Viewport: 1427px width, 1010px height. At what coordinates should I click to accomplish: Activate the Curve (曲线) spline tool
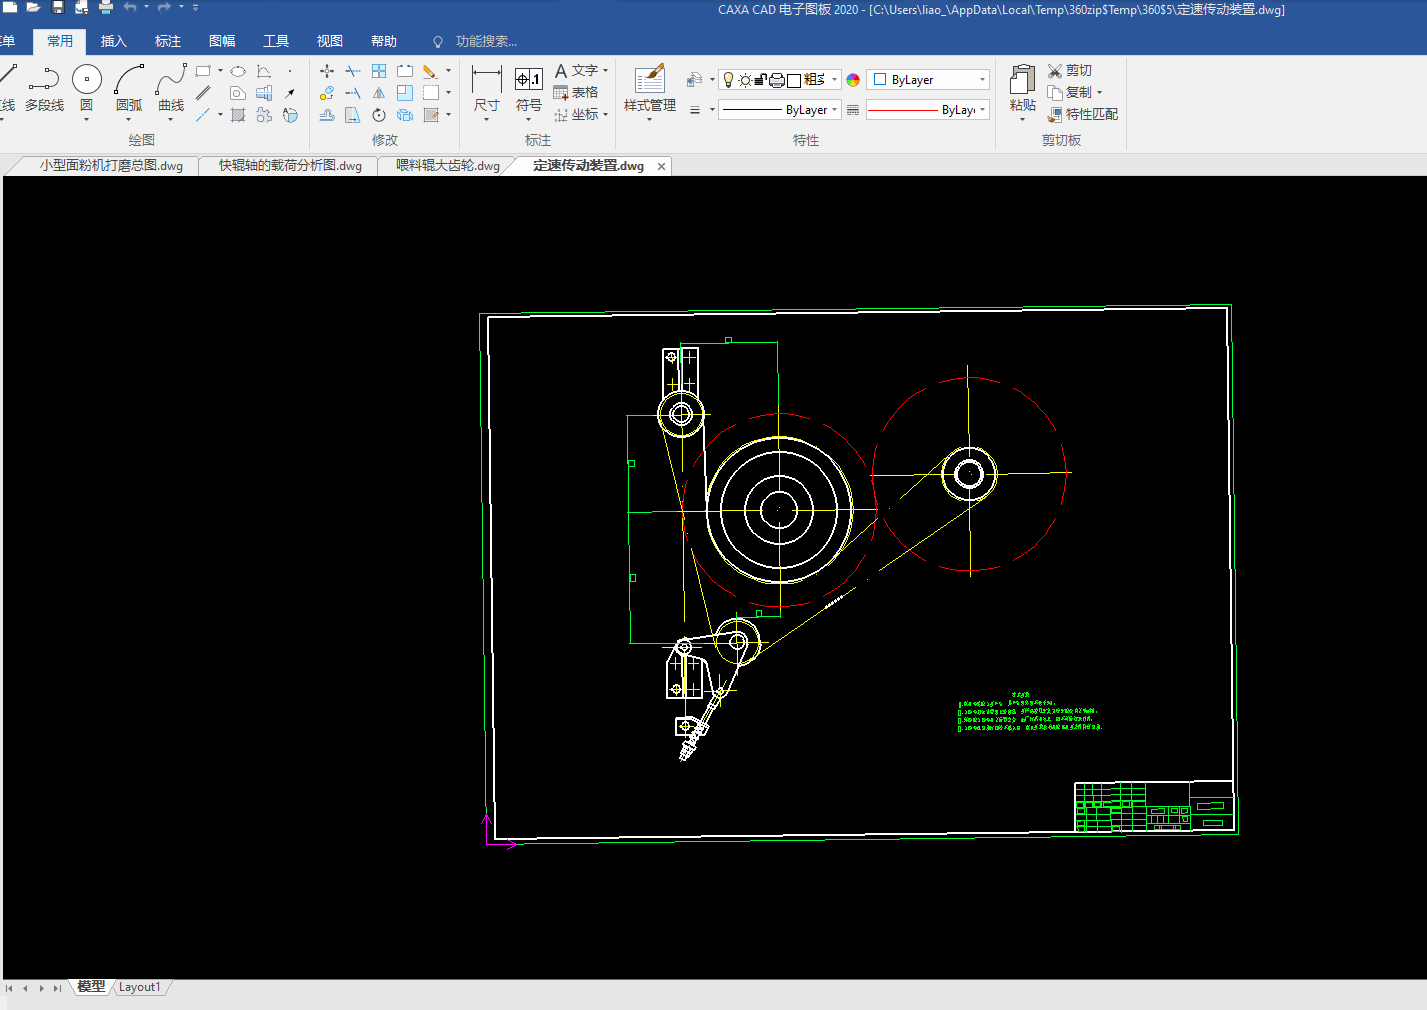[171, 80]
